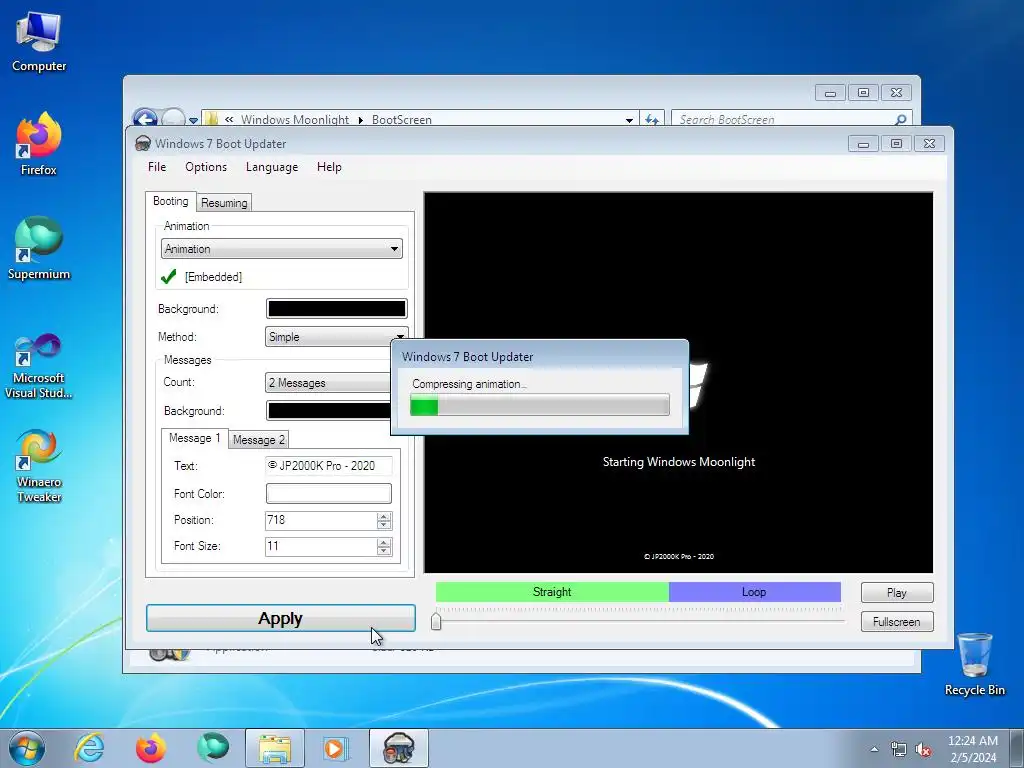Click the green checkmark beside Embedded
This screenshot has width=1024, height=768.
coord(168,277)
